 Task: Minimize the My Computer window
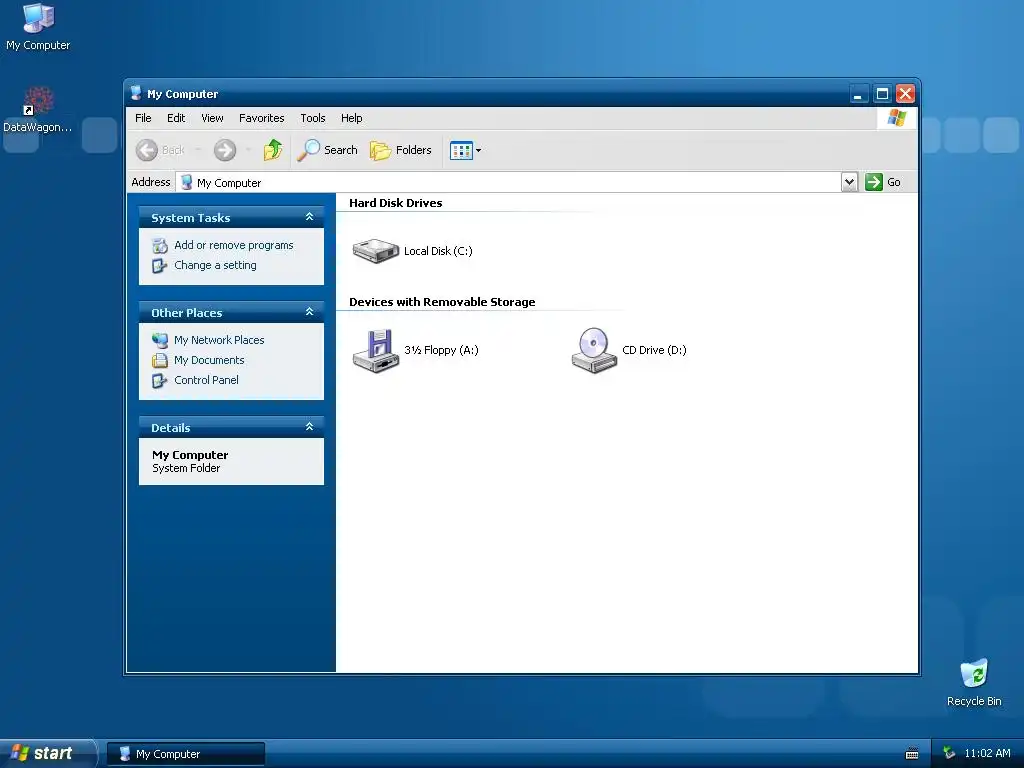coord(858,94)
